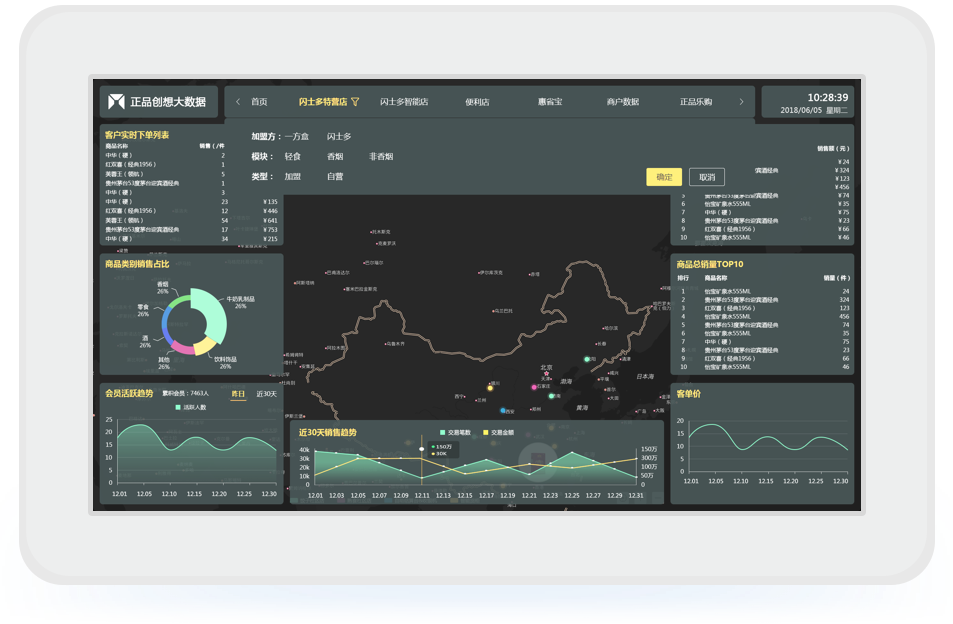Switch member trend to 昨日

pos(238,394)
